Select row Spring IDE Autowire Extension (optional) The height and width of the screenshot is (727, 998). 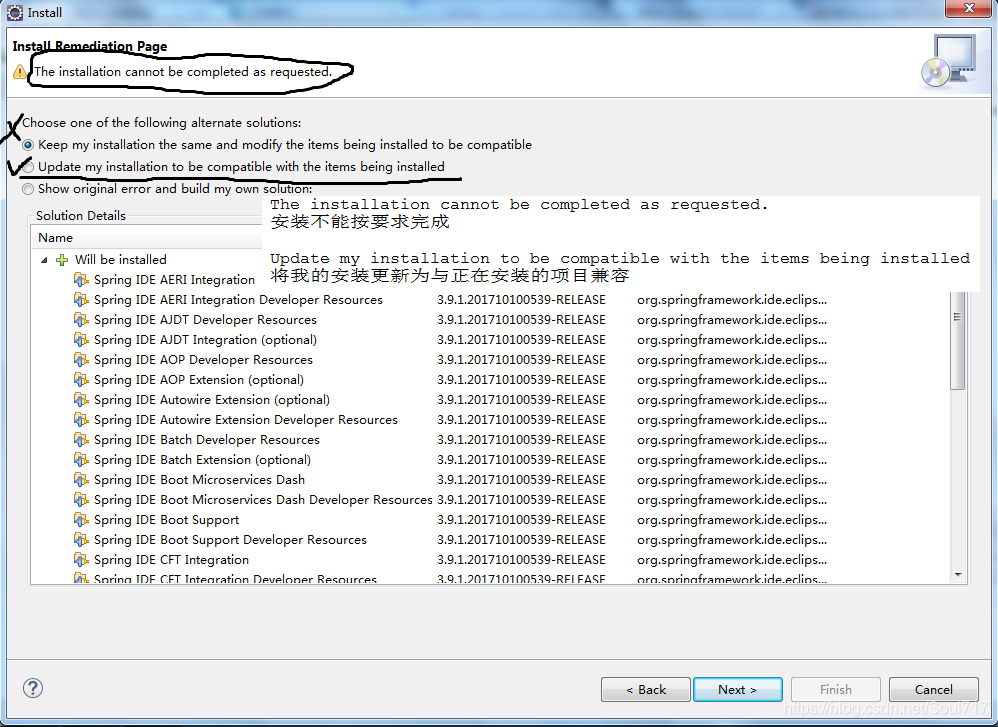click(x=490, y=400)
